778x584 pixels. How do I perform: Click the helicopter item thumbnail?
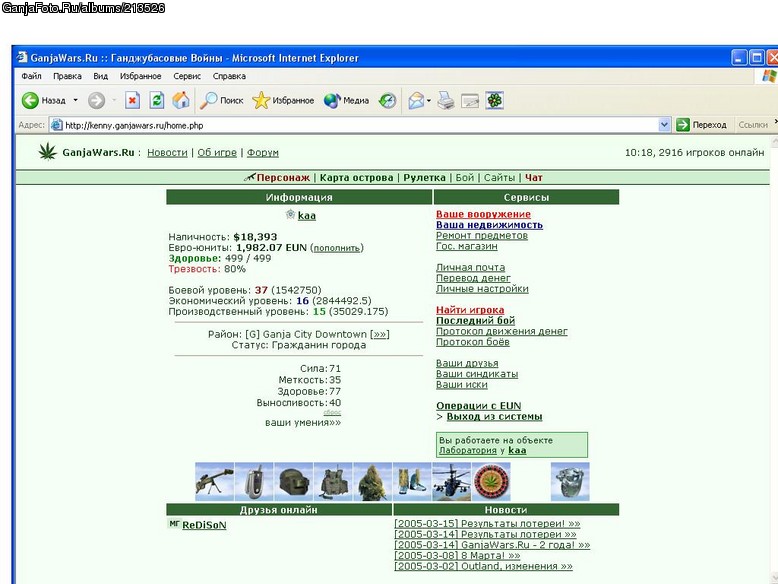click(x=452, y=481)
